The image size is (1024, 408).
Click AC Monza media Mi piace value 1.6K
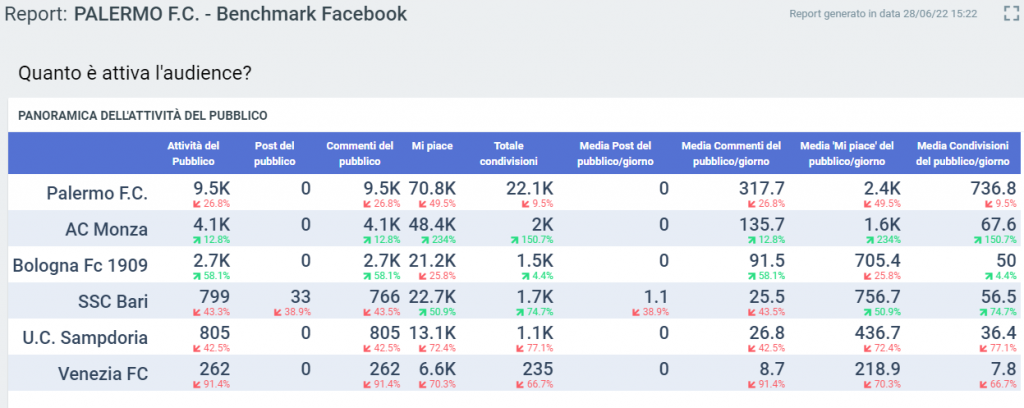[882, 225]
